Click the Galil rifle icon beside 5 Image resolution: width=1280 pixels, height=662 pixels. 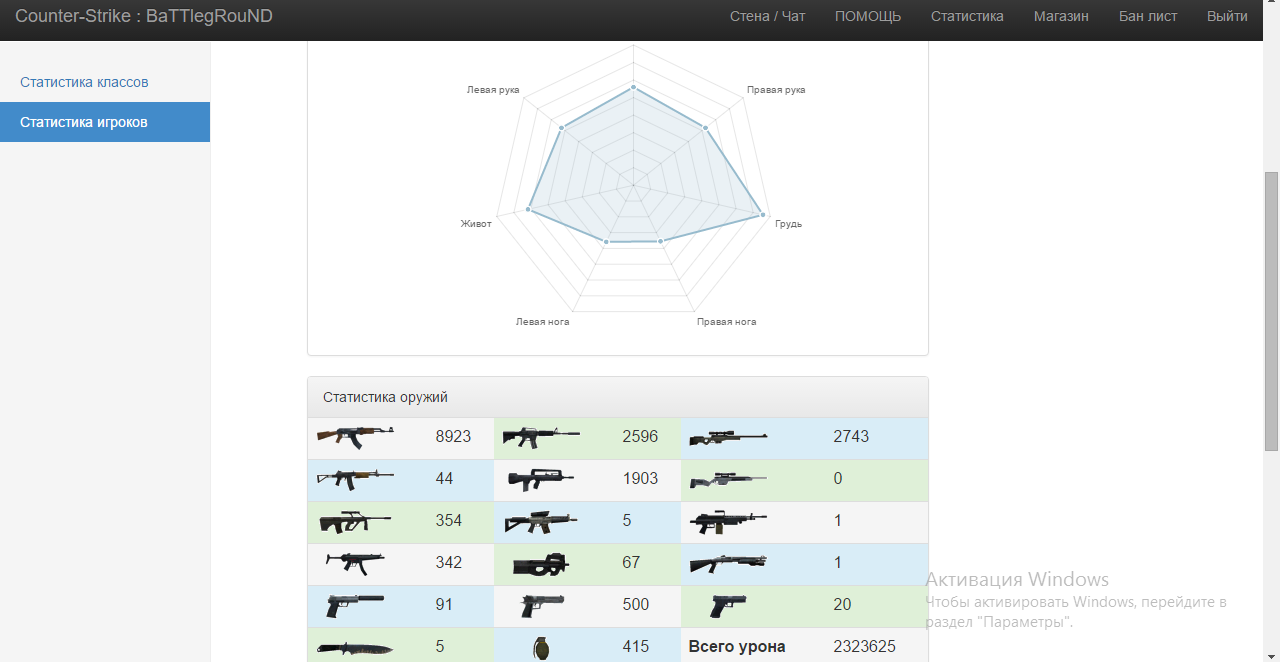541,521
